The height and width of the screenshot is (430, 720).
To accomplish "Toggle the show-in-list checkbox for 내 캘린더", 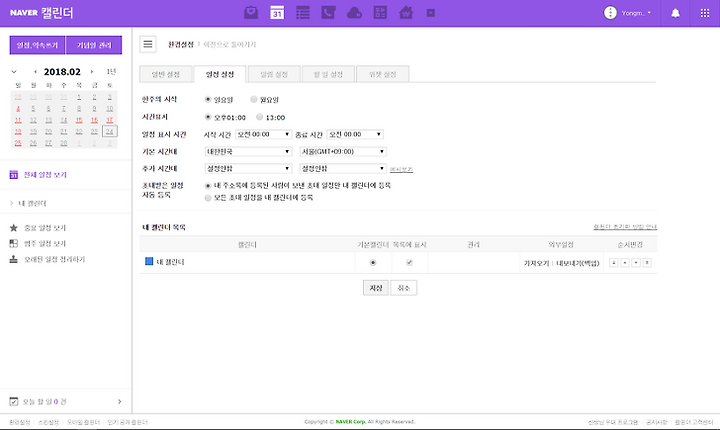I will click(x=409, y=263).
